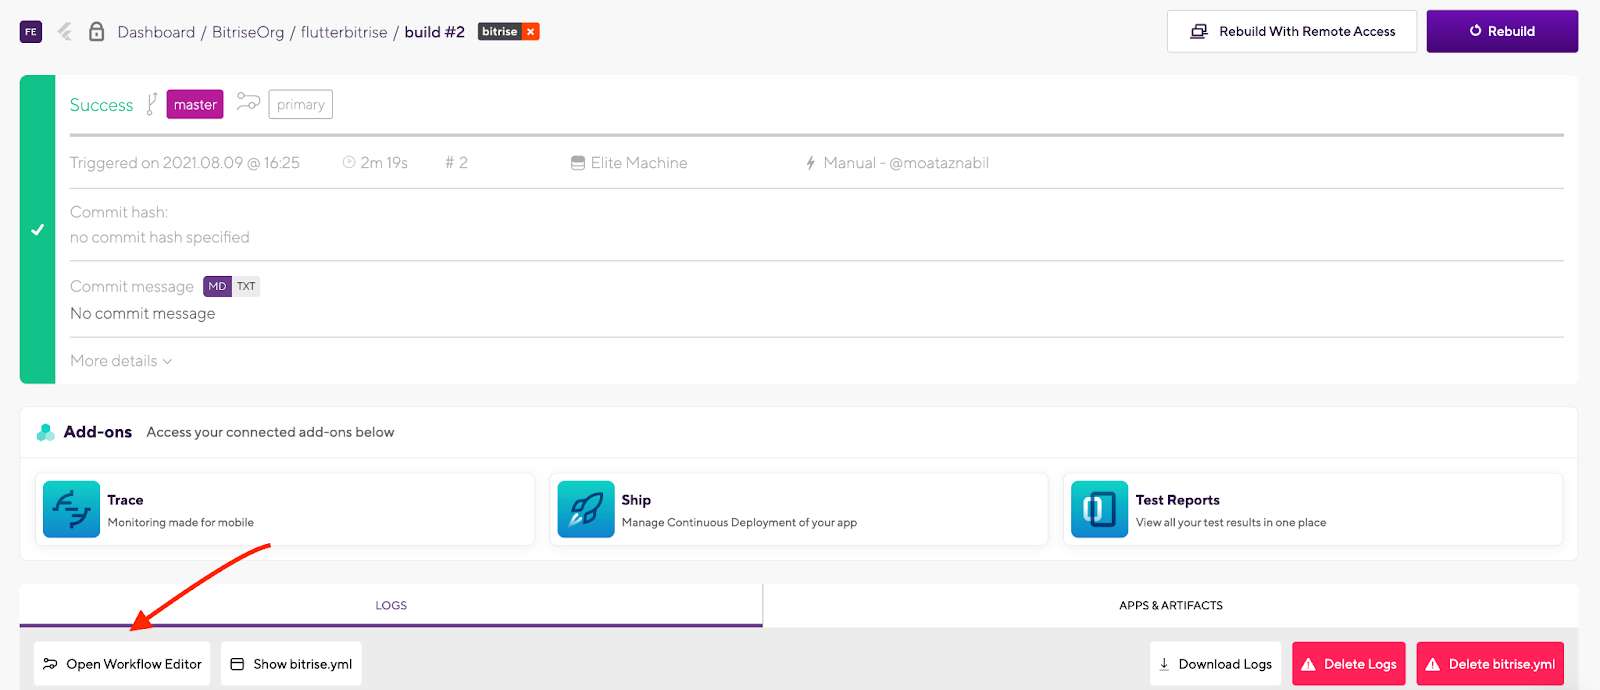Image resolution: width=1600 pixels, height=690 pixels.
Task: Click the purple Rebuild button
Action: [1502, 31]
